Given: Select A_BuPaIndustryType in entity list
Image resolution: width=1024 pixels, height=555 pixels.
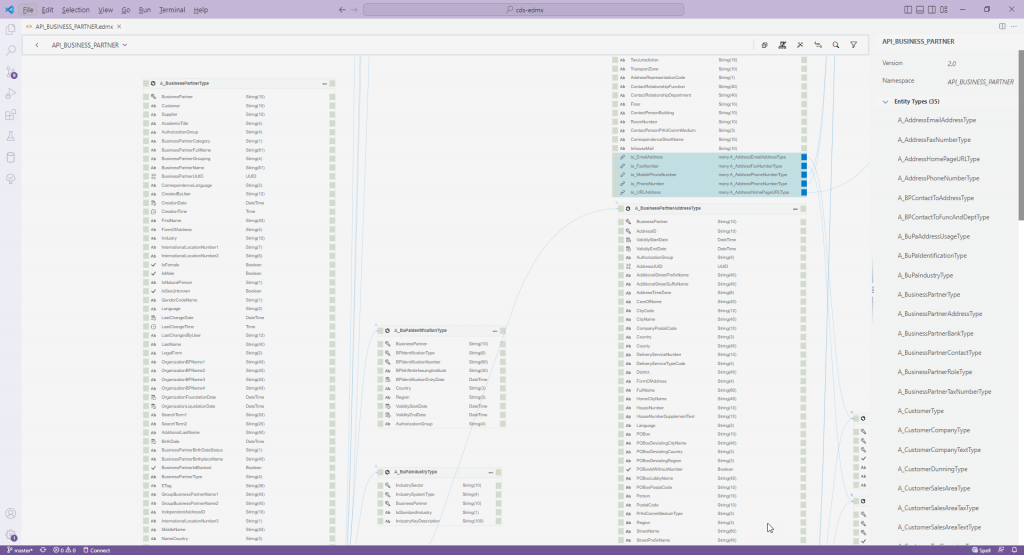Looking at the screenshot, I should tap(925, 276).
